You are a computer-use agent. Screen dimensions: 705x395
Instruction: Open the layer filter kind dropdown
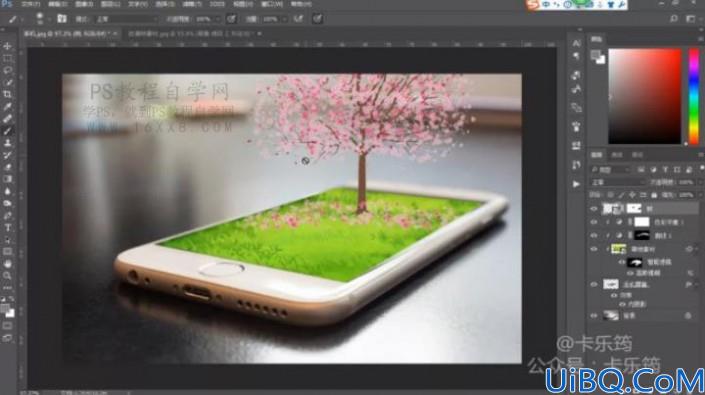[x=611, y=170]
